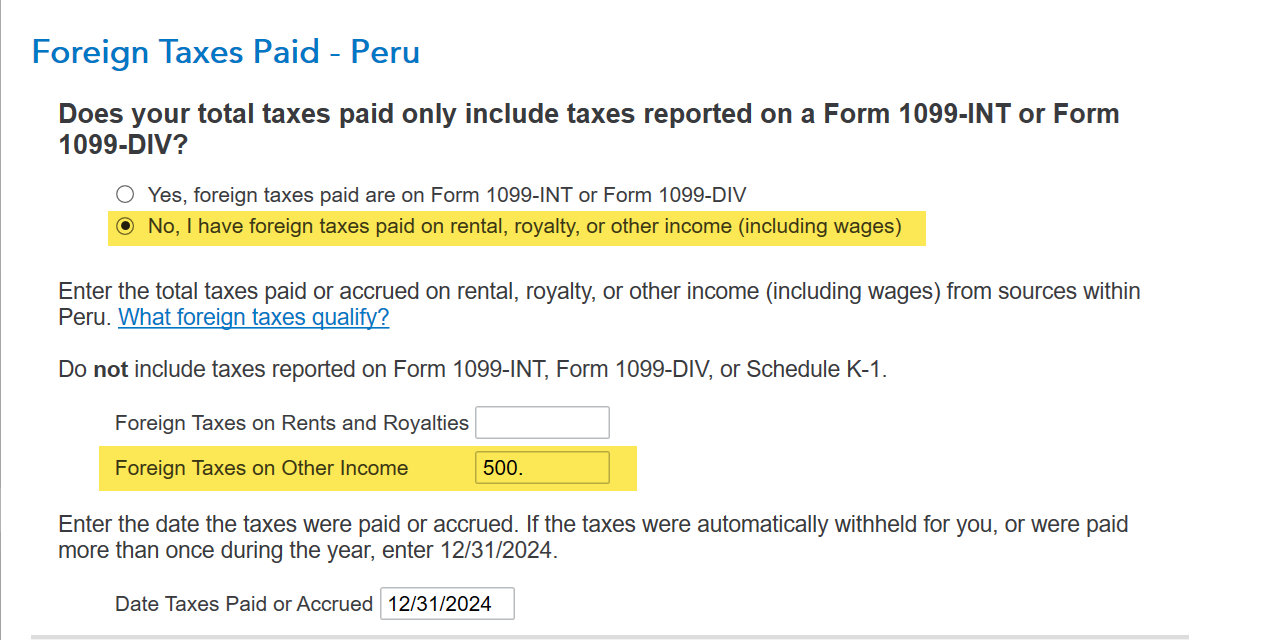The height and width of the screenshot is (640, 1263).
Task: Select the No, rental or royalty income radio button
Action: coord(124,226)
